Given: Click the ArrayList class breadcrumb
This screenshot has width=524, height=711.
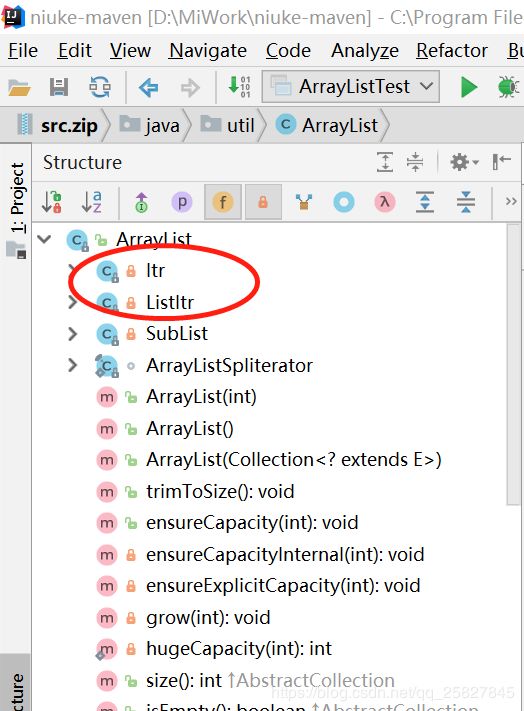Looking at the screenshot, I should click(327, 125).
